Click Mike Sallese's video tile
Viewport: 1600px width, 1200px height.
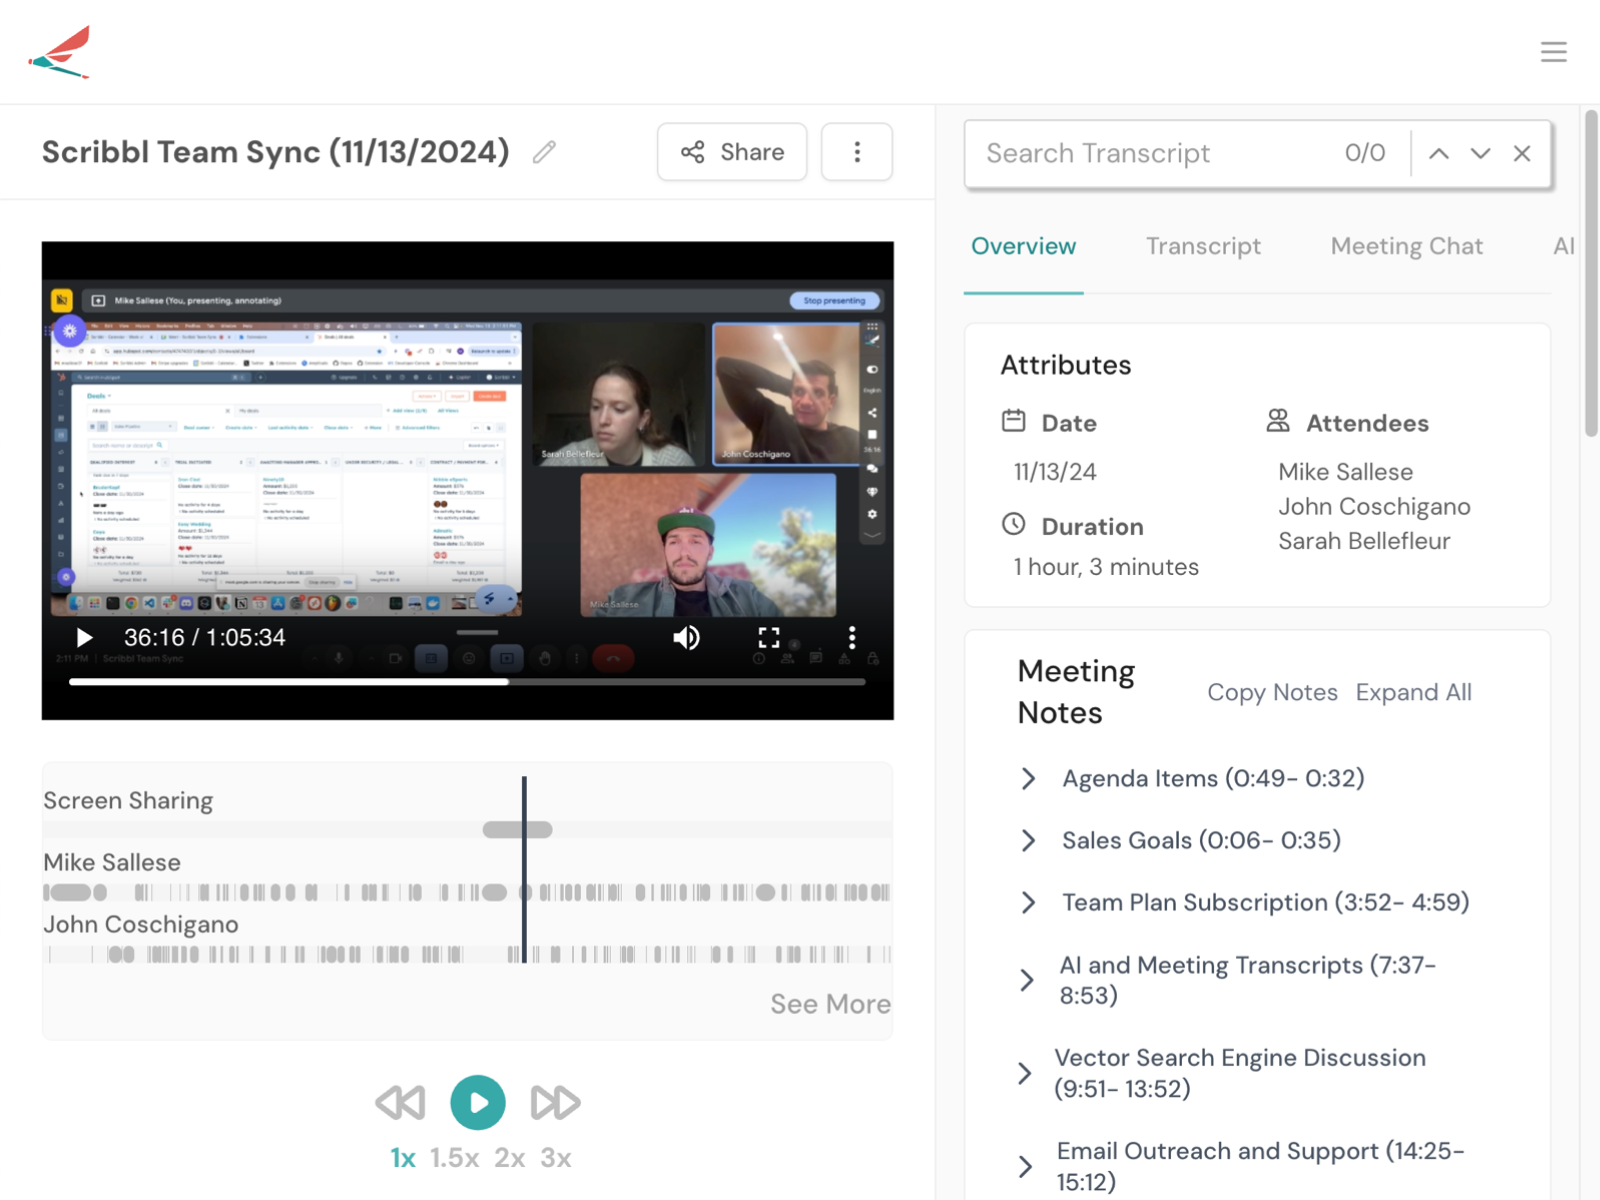(x=708, y=544)
